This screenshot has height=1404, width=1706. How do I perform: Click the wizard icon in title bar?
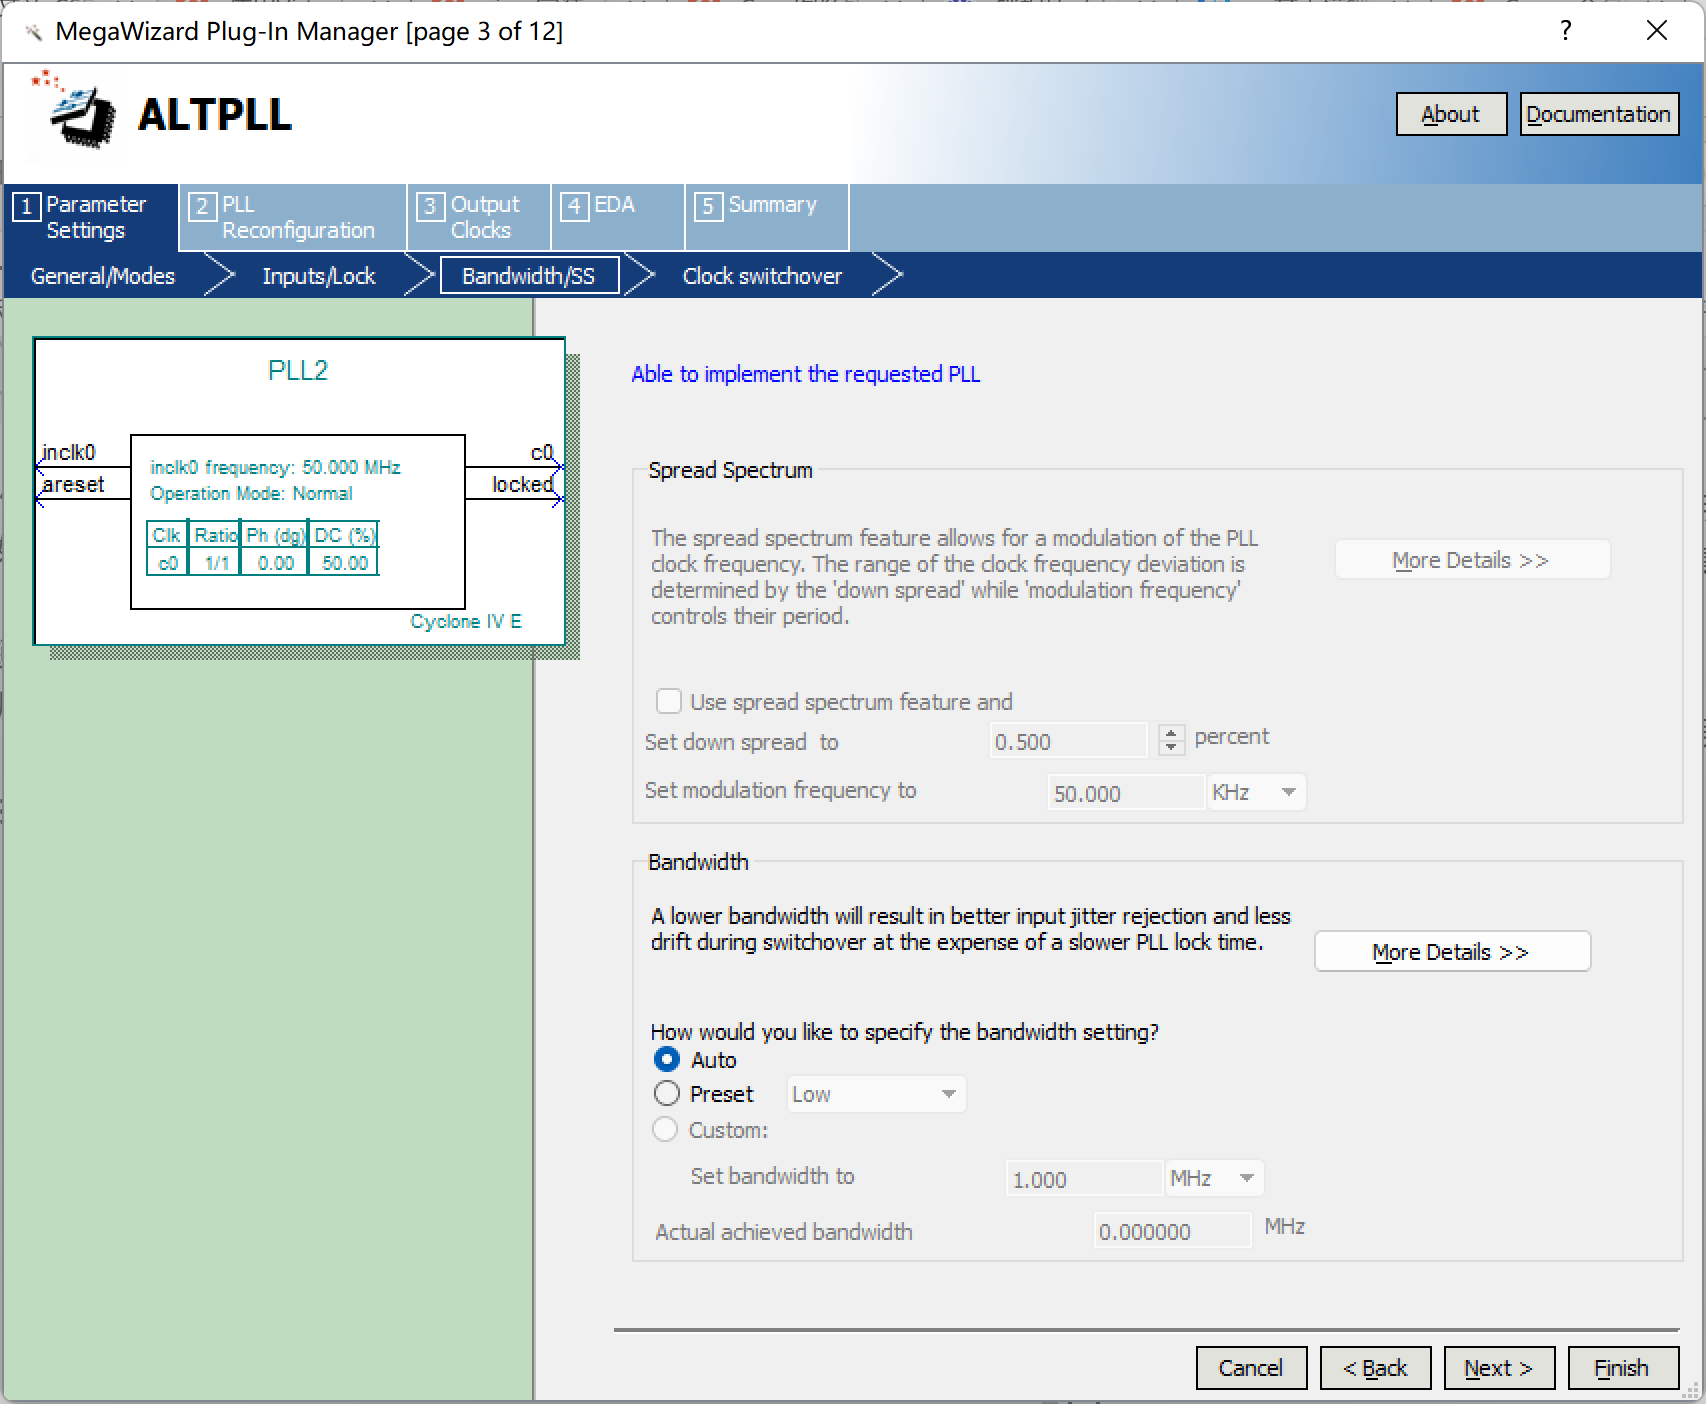[x=33, y=32]
